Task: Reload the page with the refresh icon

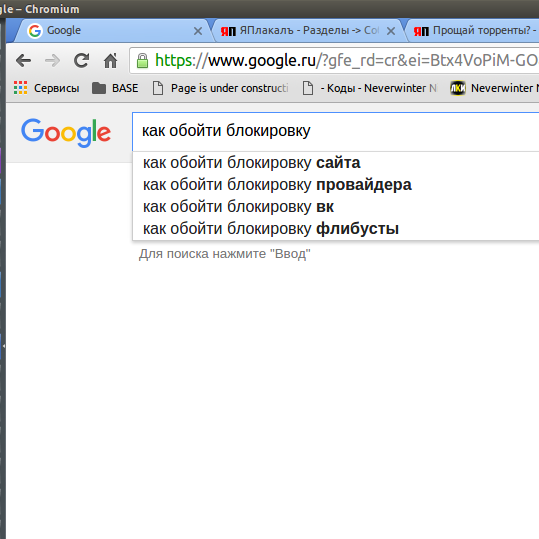Action: (x=82, y=61)
